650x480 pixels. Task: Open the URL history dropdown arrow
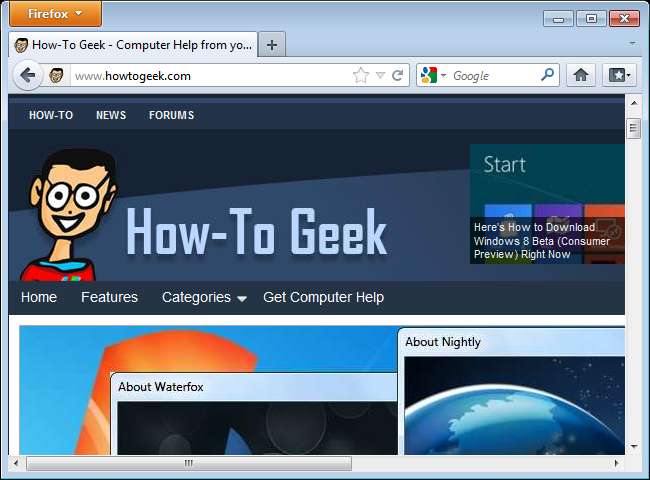pyautogui.click(x=380, y=75)
